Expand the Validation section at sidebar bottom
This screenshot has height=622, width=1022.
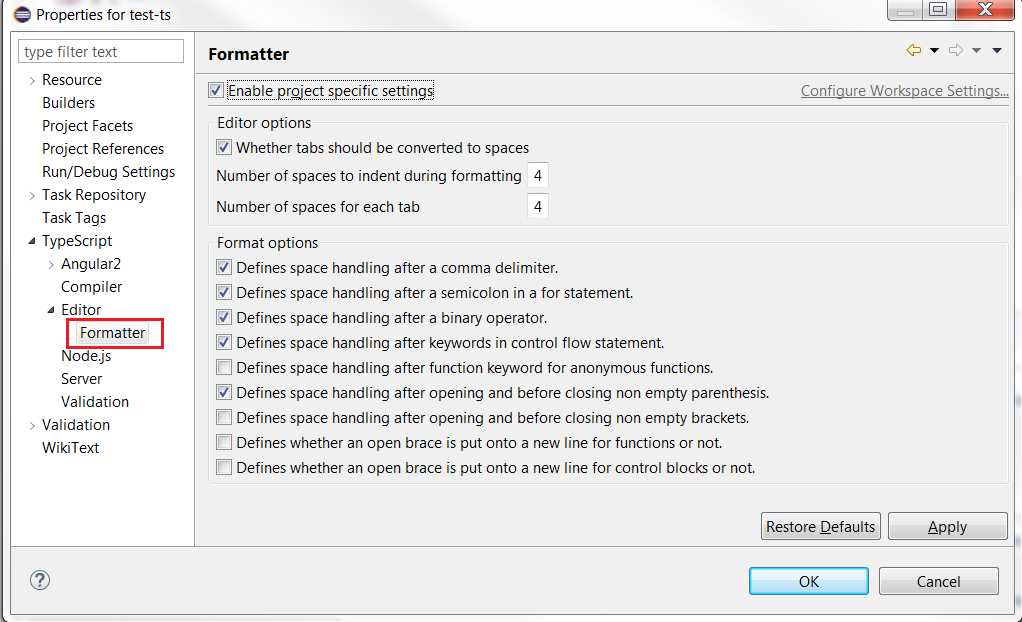point(30,424)
